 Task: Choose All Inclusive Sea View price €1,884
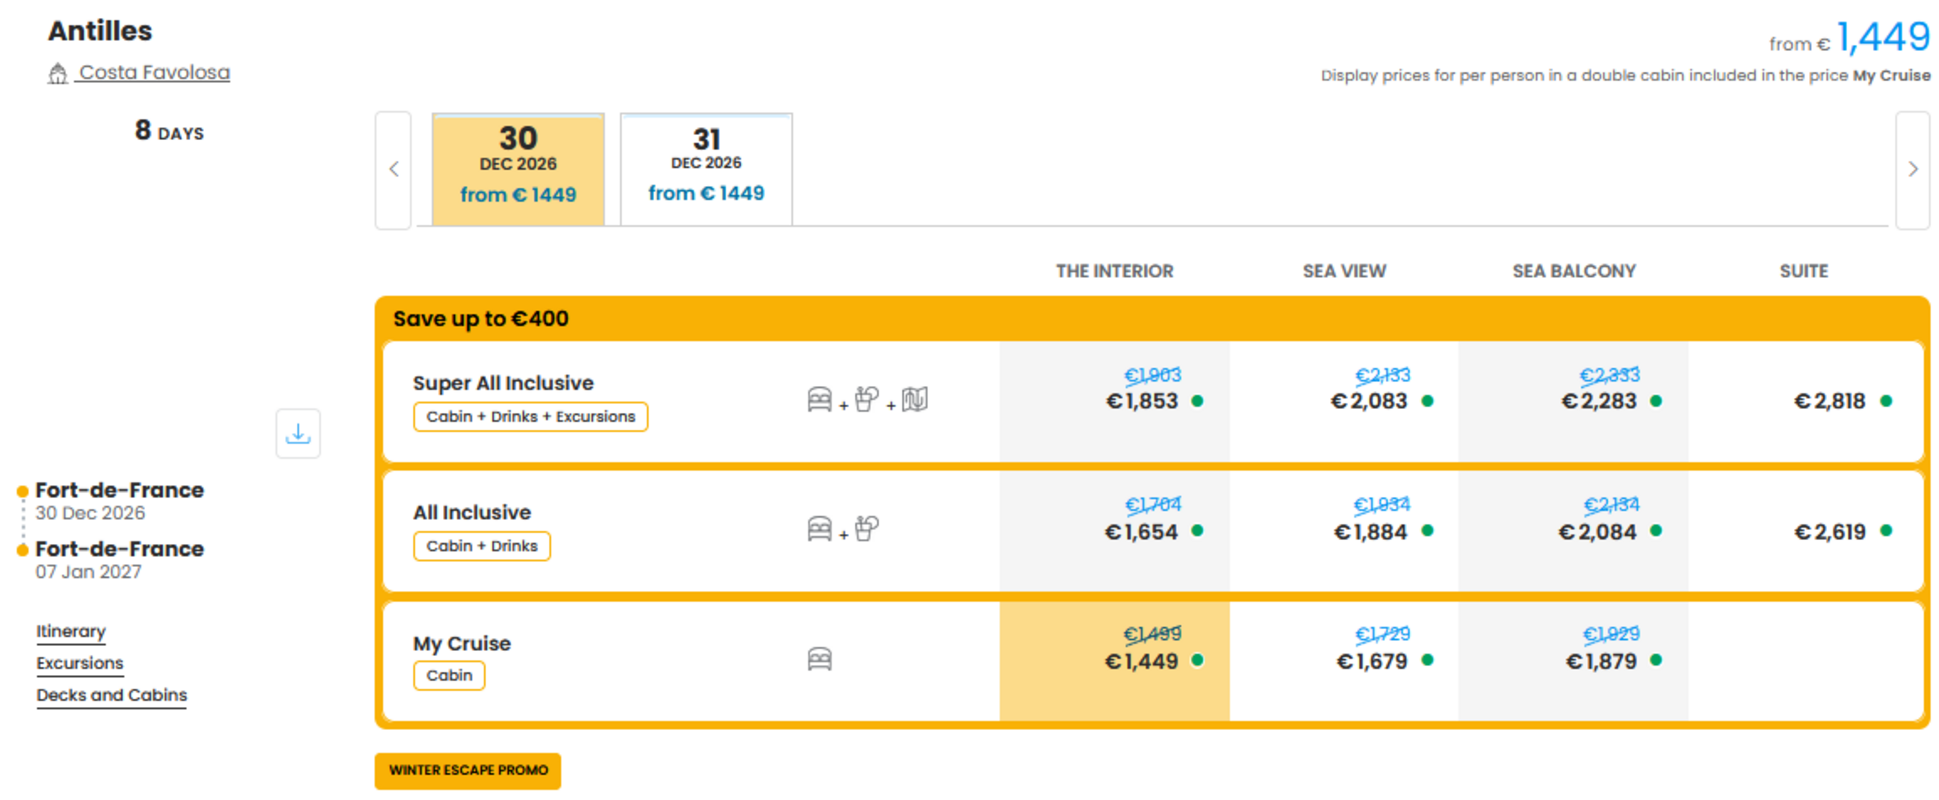(x=1344, y=531)
